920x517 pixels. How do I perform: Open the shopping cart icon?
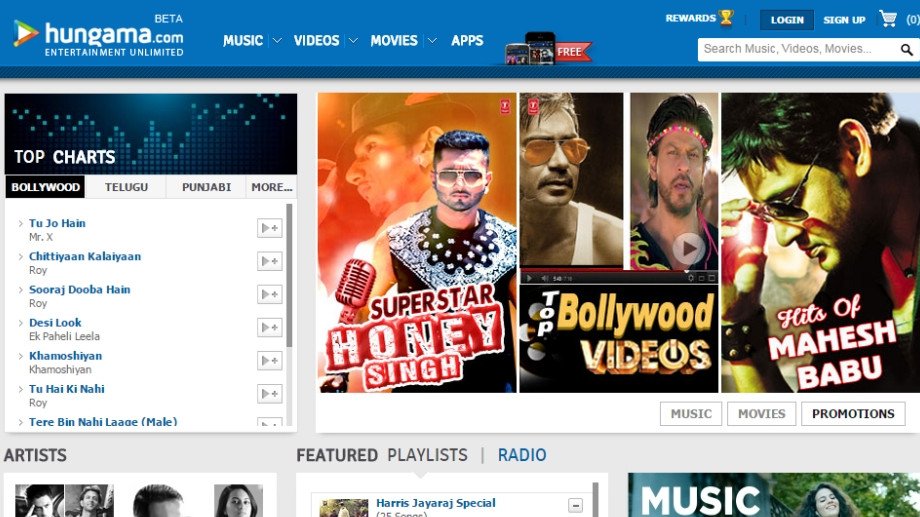click(888, 19)
